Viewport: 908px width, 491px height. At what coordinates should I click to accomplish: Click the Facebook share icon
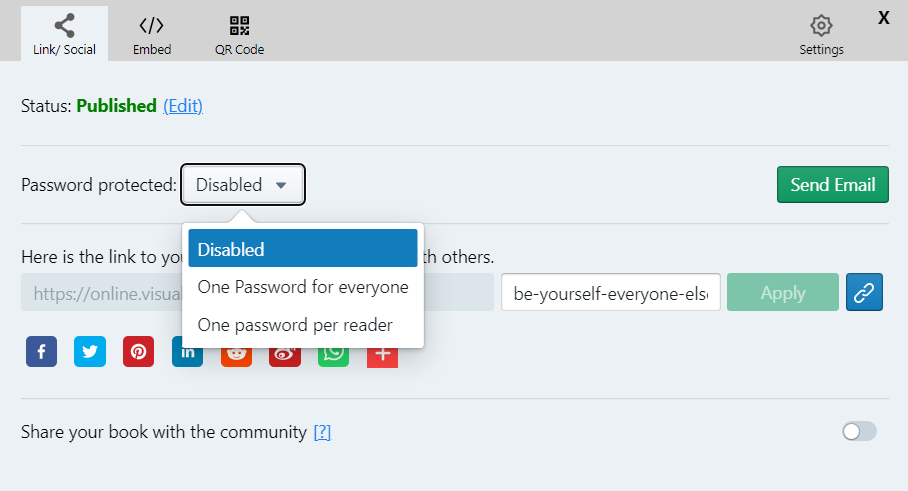click(41, 352)
